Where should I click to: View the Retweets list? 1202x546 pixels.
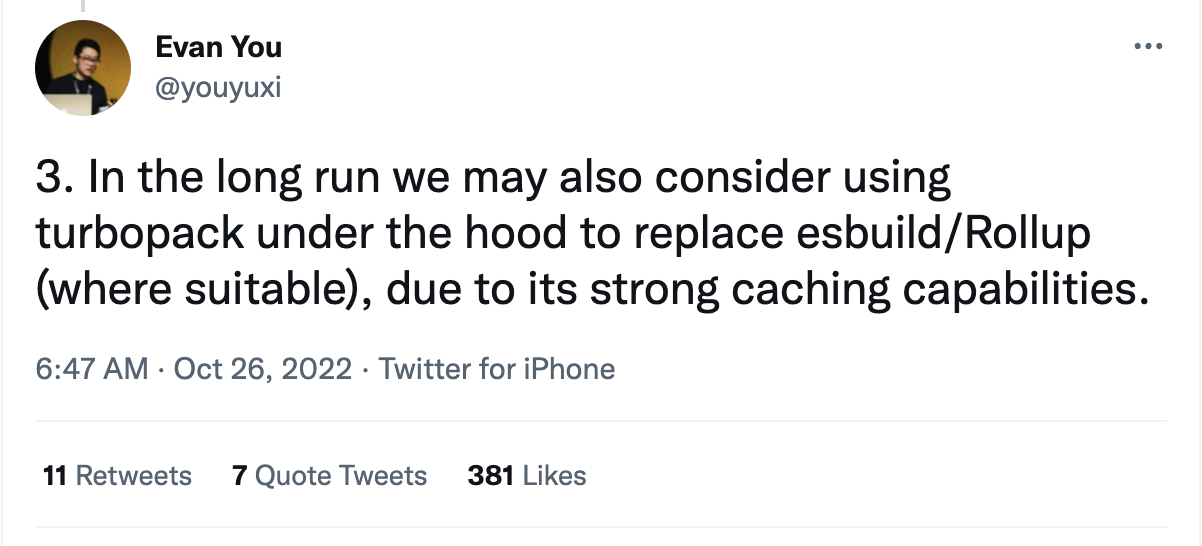click(x=134, y=475)
